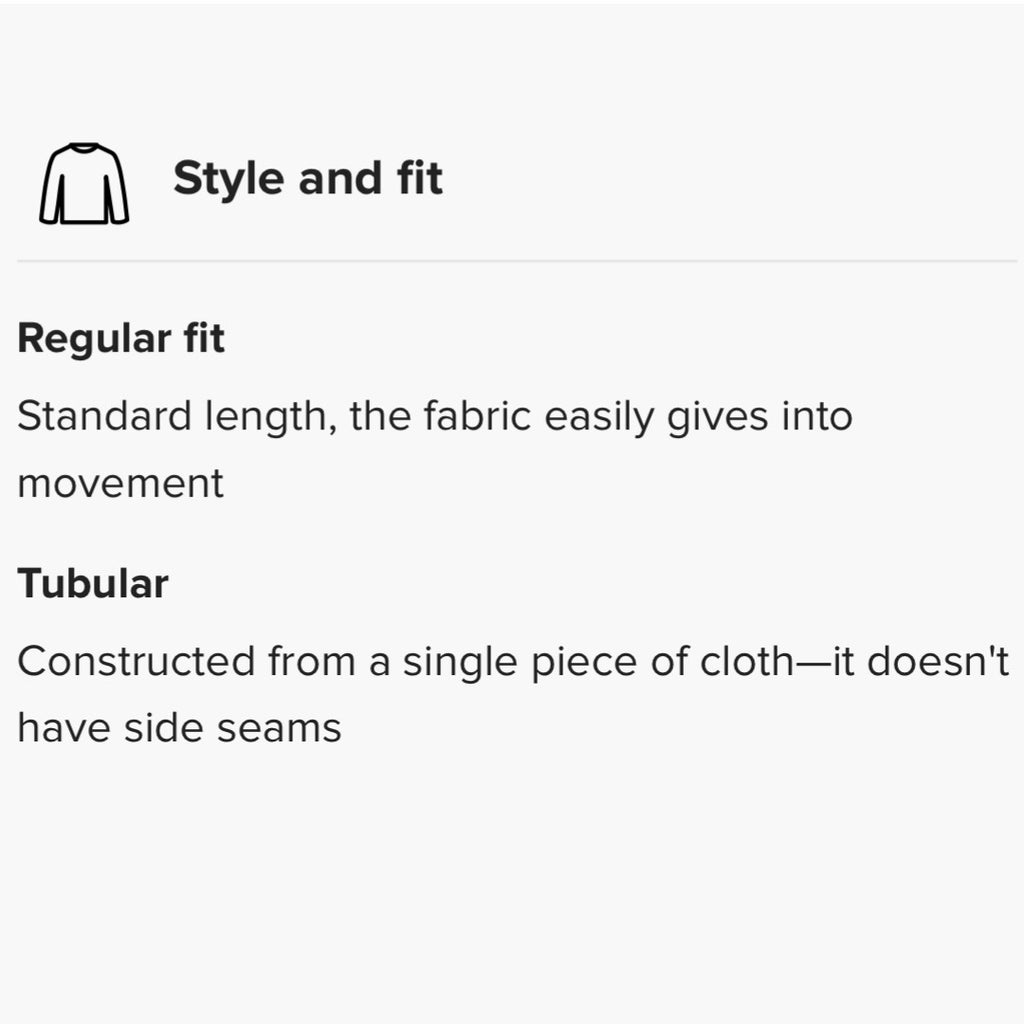
Task: Click the divider line under the heading
Action: pos(517,261)
